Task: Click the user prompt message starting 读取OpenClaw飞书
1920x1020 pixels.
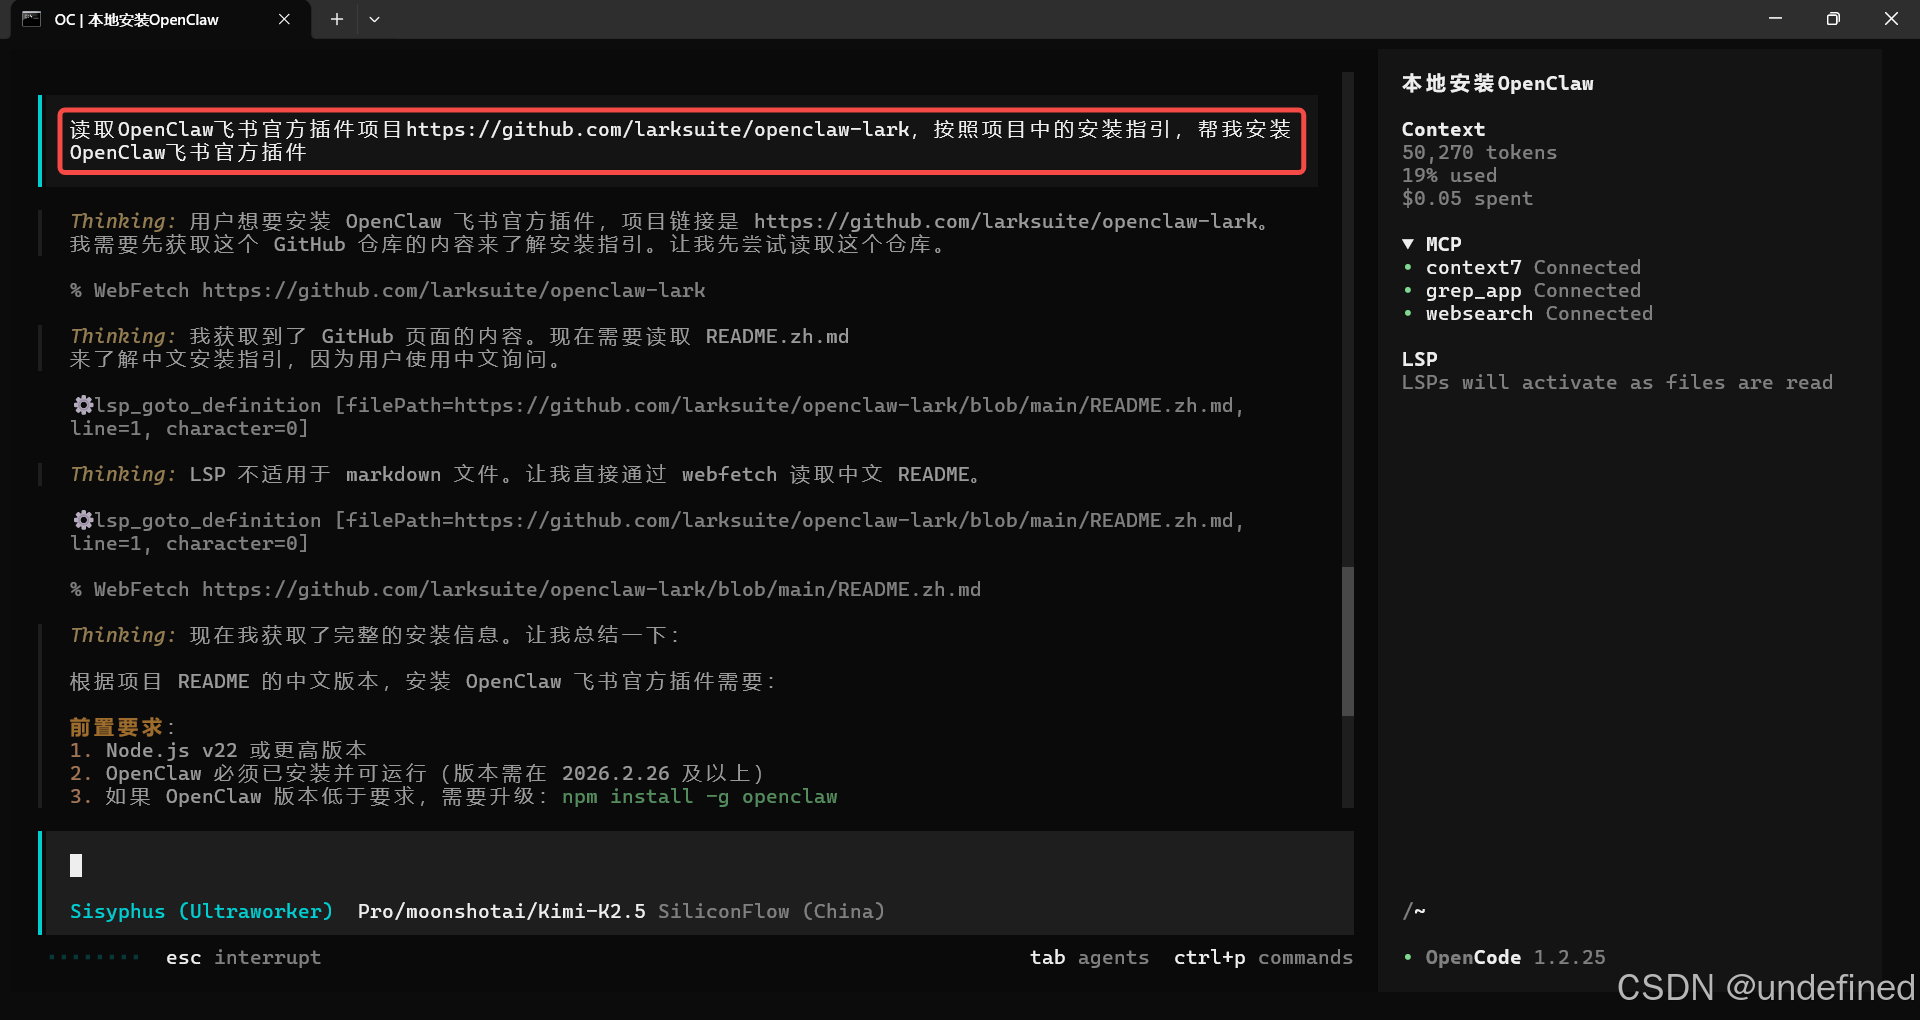Action: (681, 141)
